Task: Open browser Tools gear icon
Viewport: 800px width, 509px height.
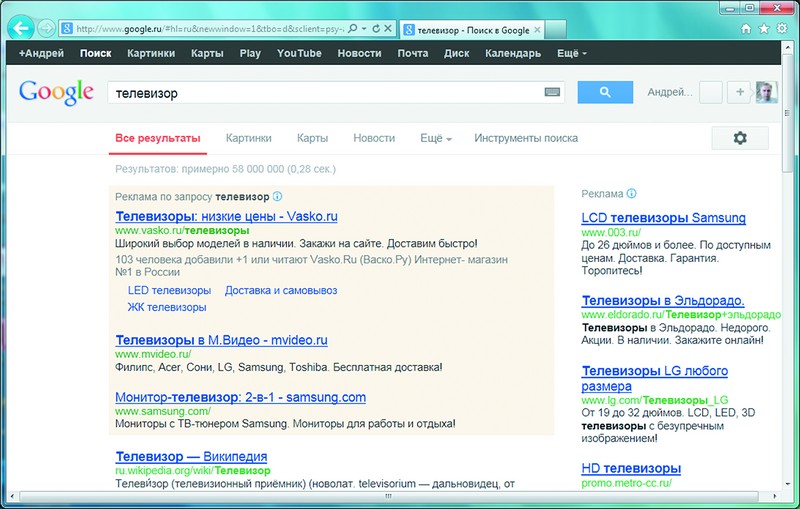Action: [x=782, y=29]
